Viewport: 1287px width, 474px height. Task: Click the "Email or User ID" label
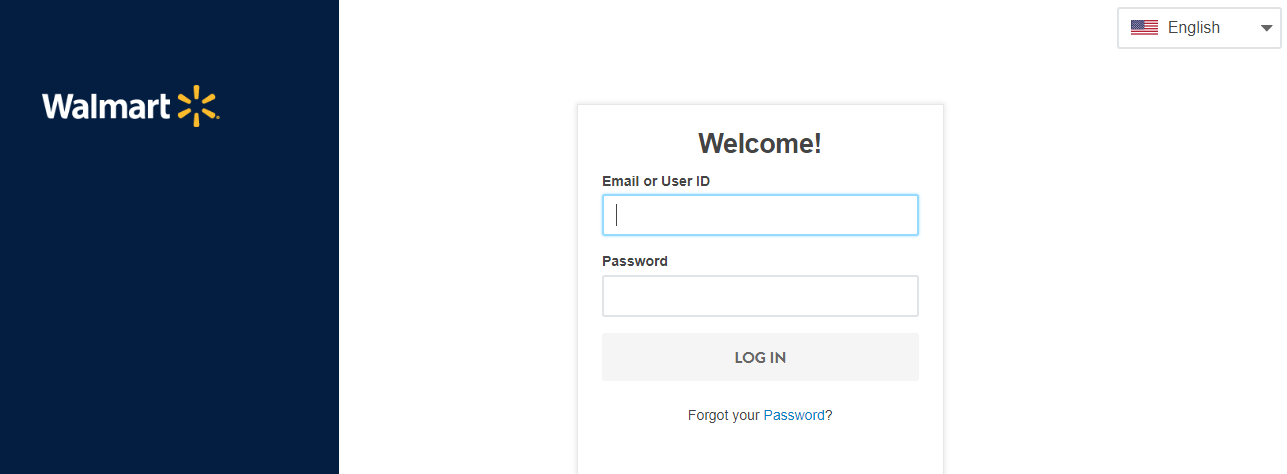[x=656, y=181]
